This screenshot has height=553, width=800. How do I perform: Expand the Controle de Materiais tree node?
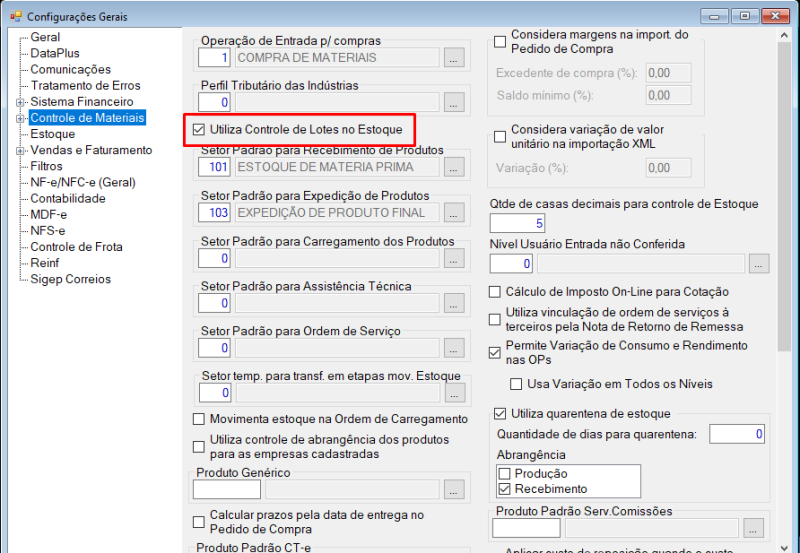20,118
